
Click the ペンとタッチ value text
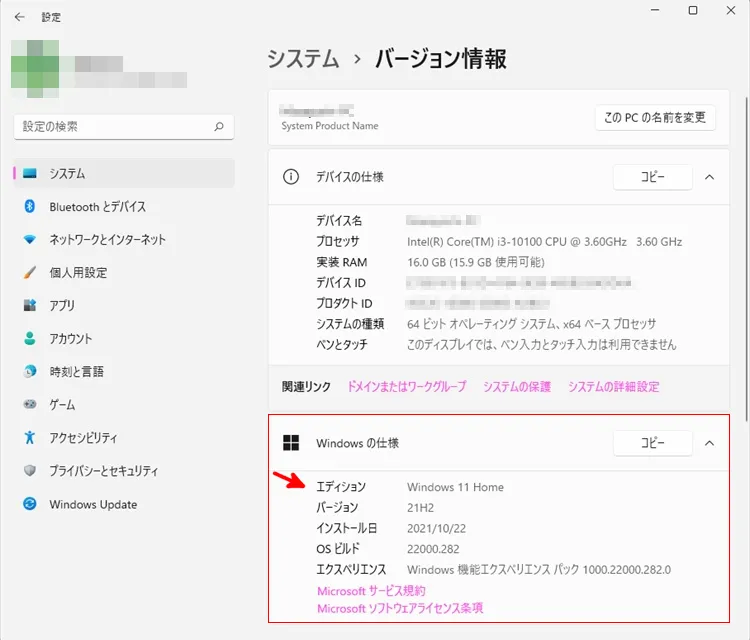click(x=541, y=344)
